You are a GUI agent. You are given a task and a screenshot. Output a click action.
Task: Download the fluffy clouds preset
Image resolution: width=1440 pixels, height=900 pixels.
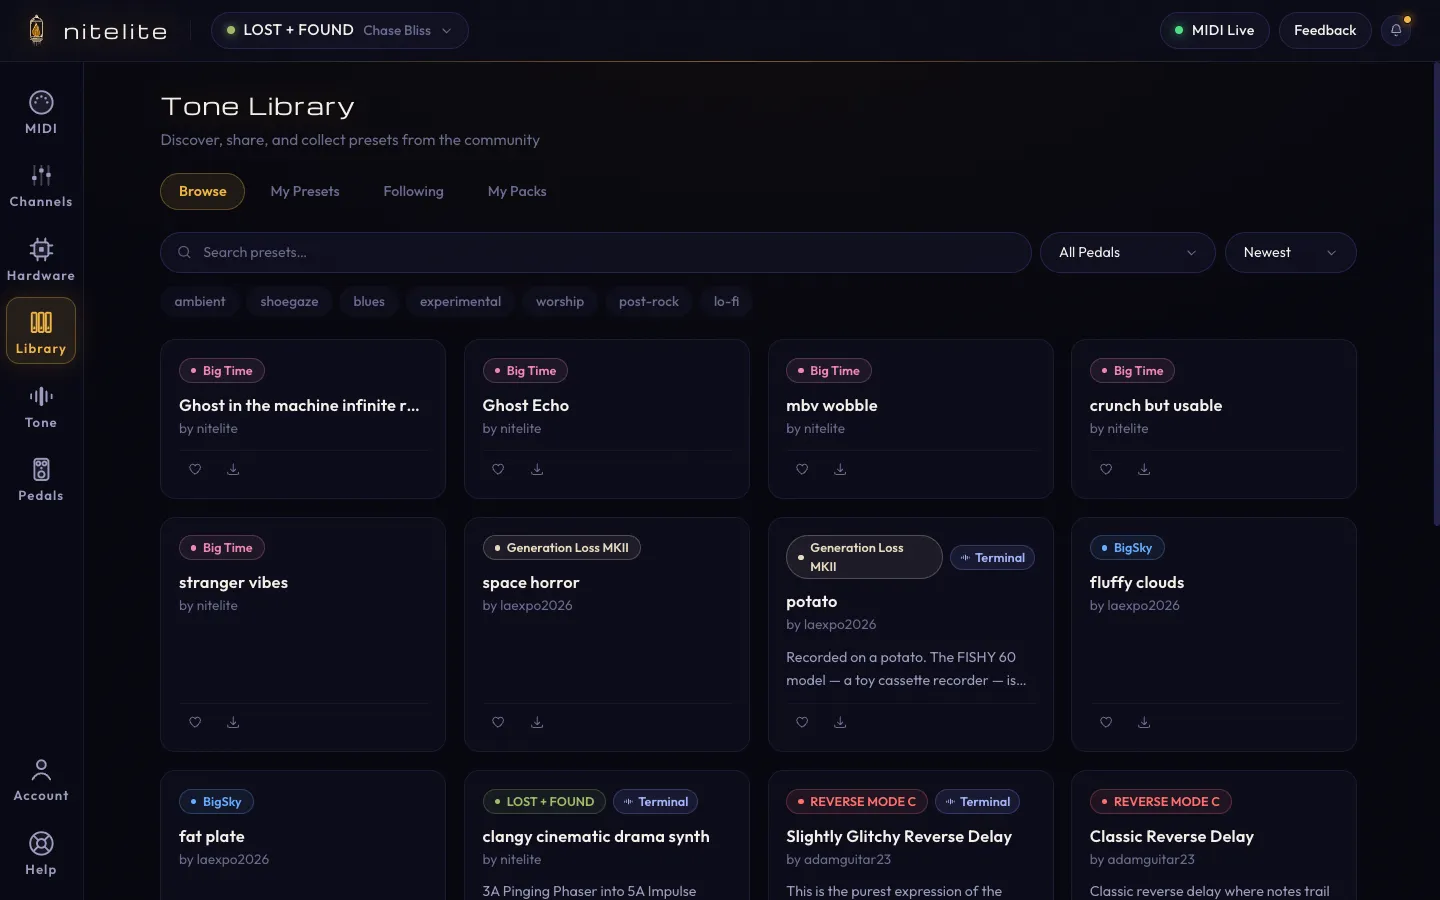pyautogui.click(x=1144, y=722)
